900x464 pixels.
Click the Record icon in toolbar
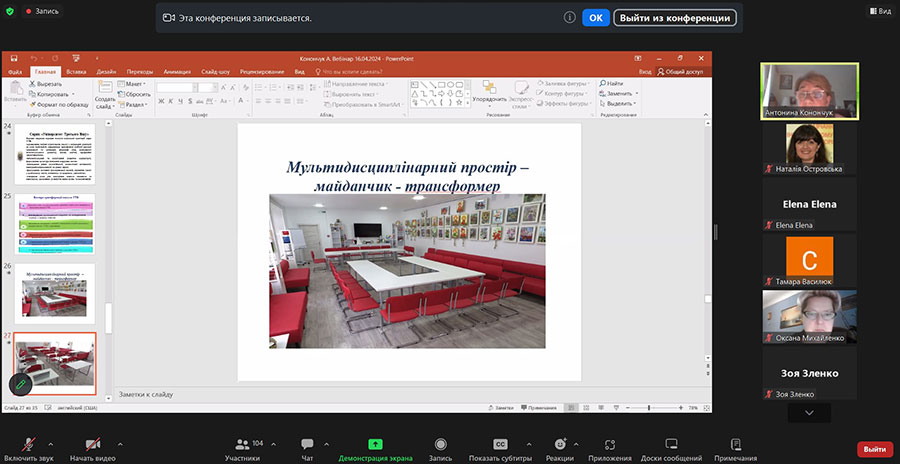(440, 444)
